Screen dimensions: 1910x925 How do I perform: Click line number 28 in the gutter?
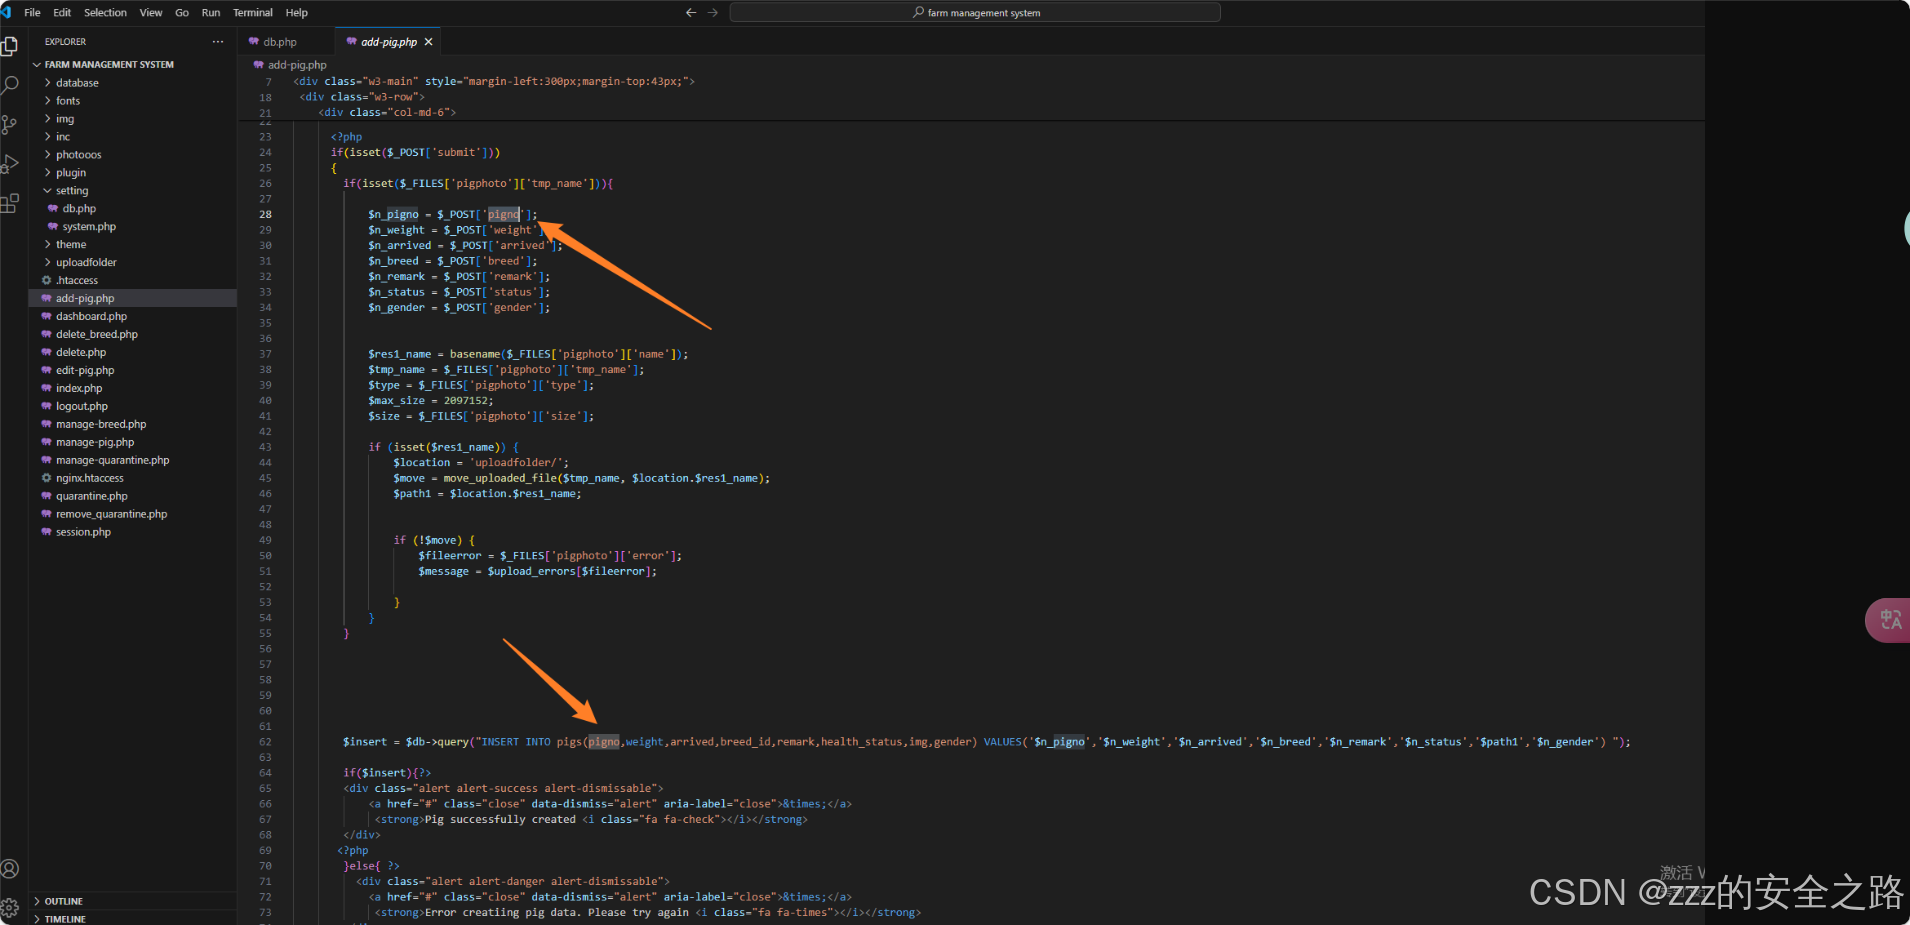[x=265, y=215]
